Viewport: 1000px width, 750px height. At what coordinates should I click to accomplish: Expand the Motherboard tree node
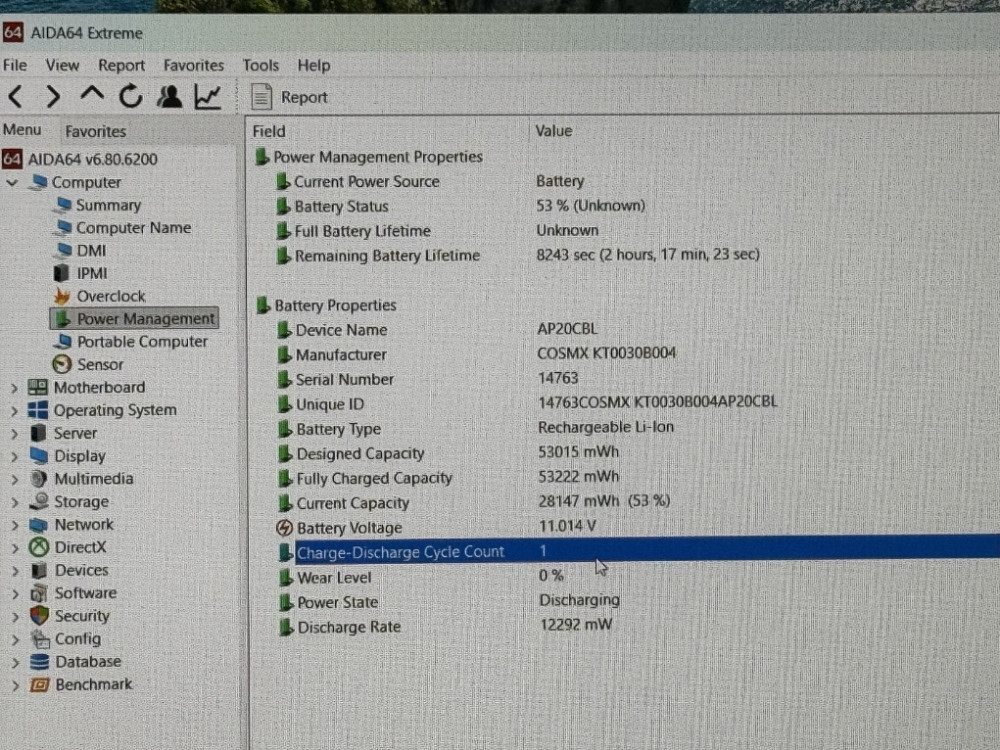[14, 388]
